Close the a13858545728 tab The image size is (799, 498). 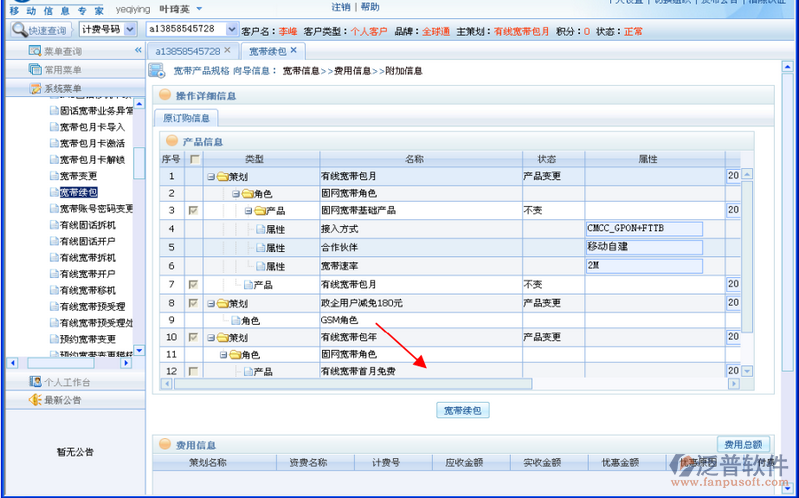tap(228, 50)
